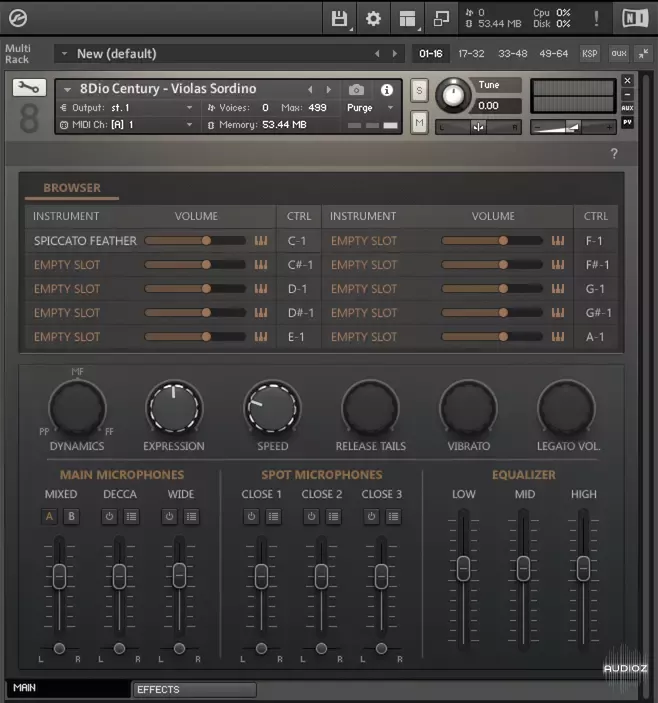Load previous instrument with left arrow

click(x=310, y=90)
